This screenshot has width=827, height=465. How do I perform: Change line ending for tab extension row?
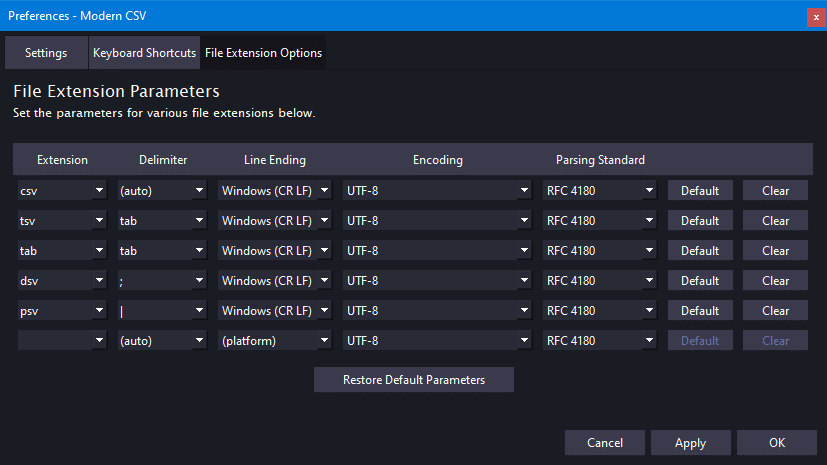point(275,250)
